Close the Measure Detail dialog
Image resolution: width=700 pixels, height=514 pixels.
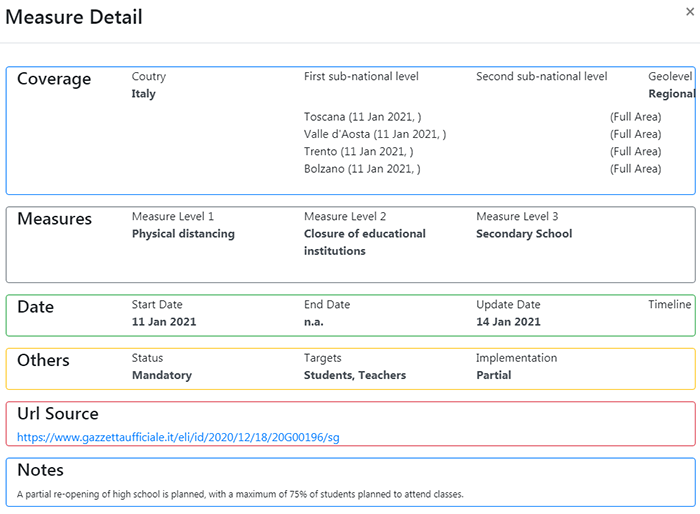(x=690, y=12)
